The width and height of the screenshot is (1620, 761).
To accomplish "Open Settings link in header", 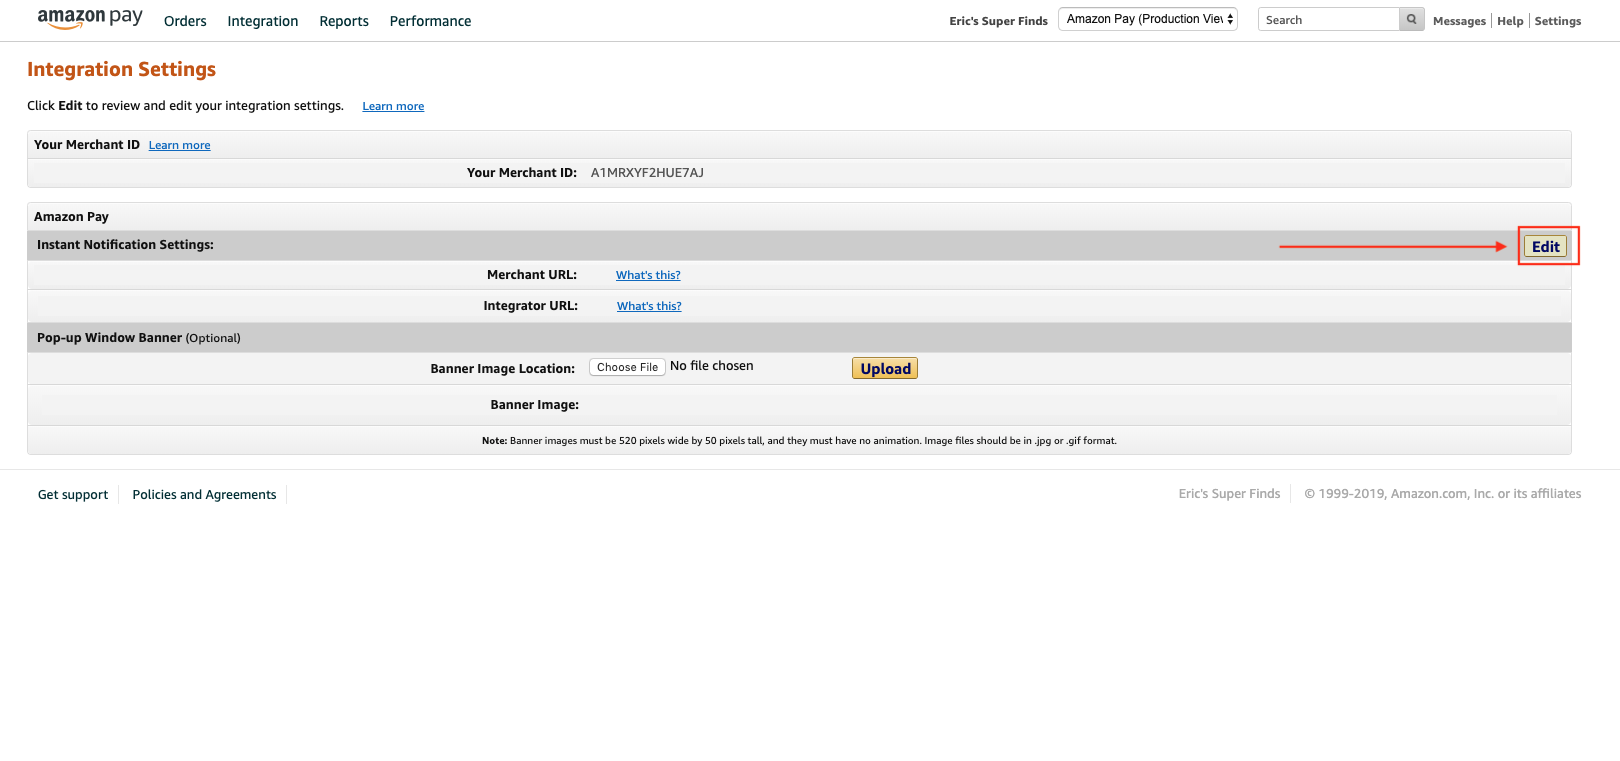I will coord(1558,21).
